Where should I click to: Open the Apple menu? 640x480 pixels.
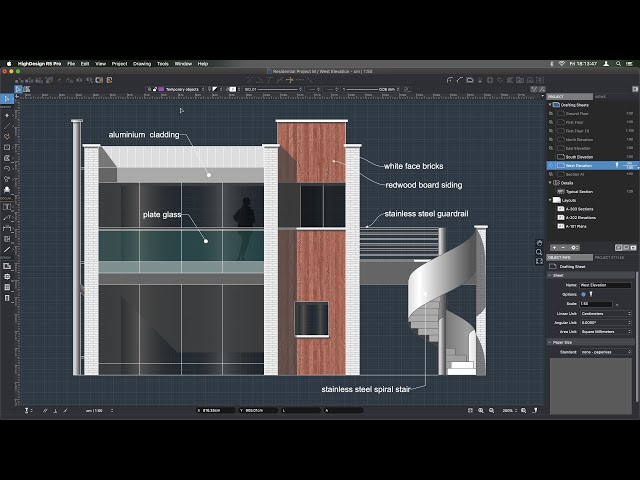click(x=9, y=64)
